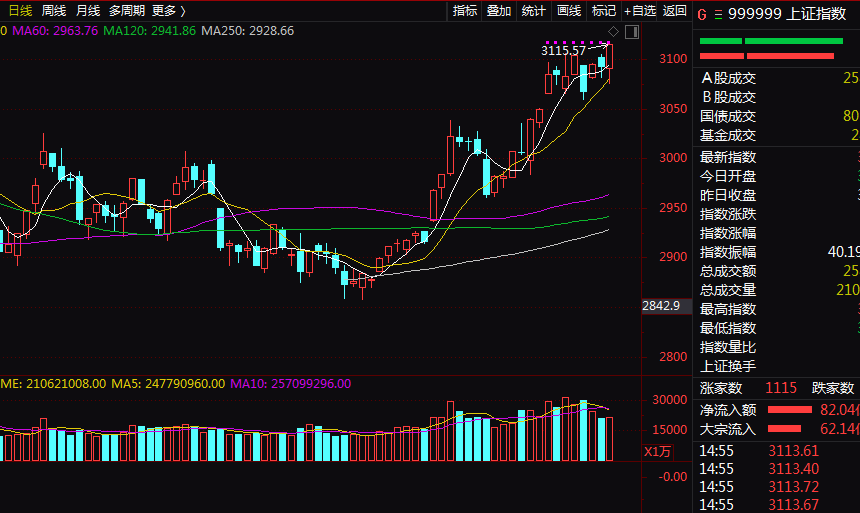Switch to the 日线 daily chart tab
The width and height of the screenshot is (860, 513).
20,10
